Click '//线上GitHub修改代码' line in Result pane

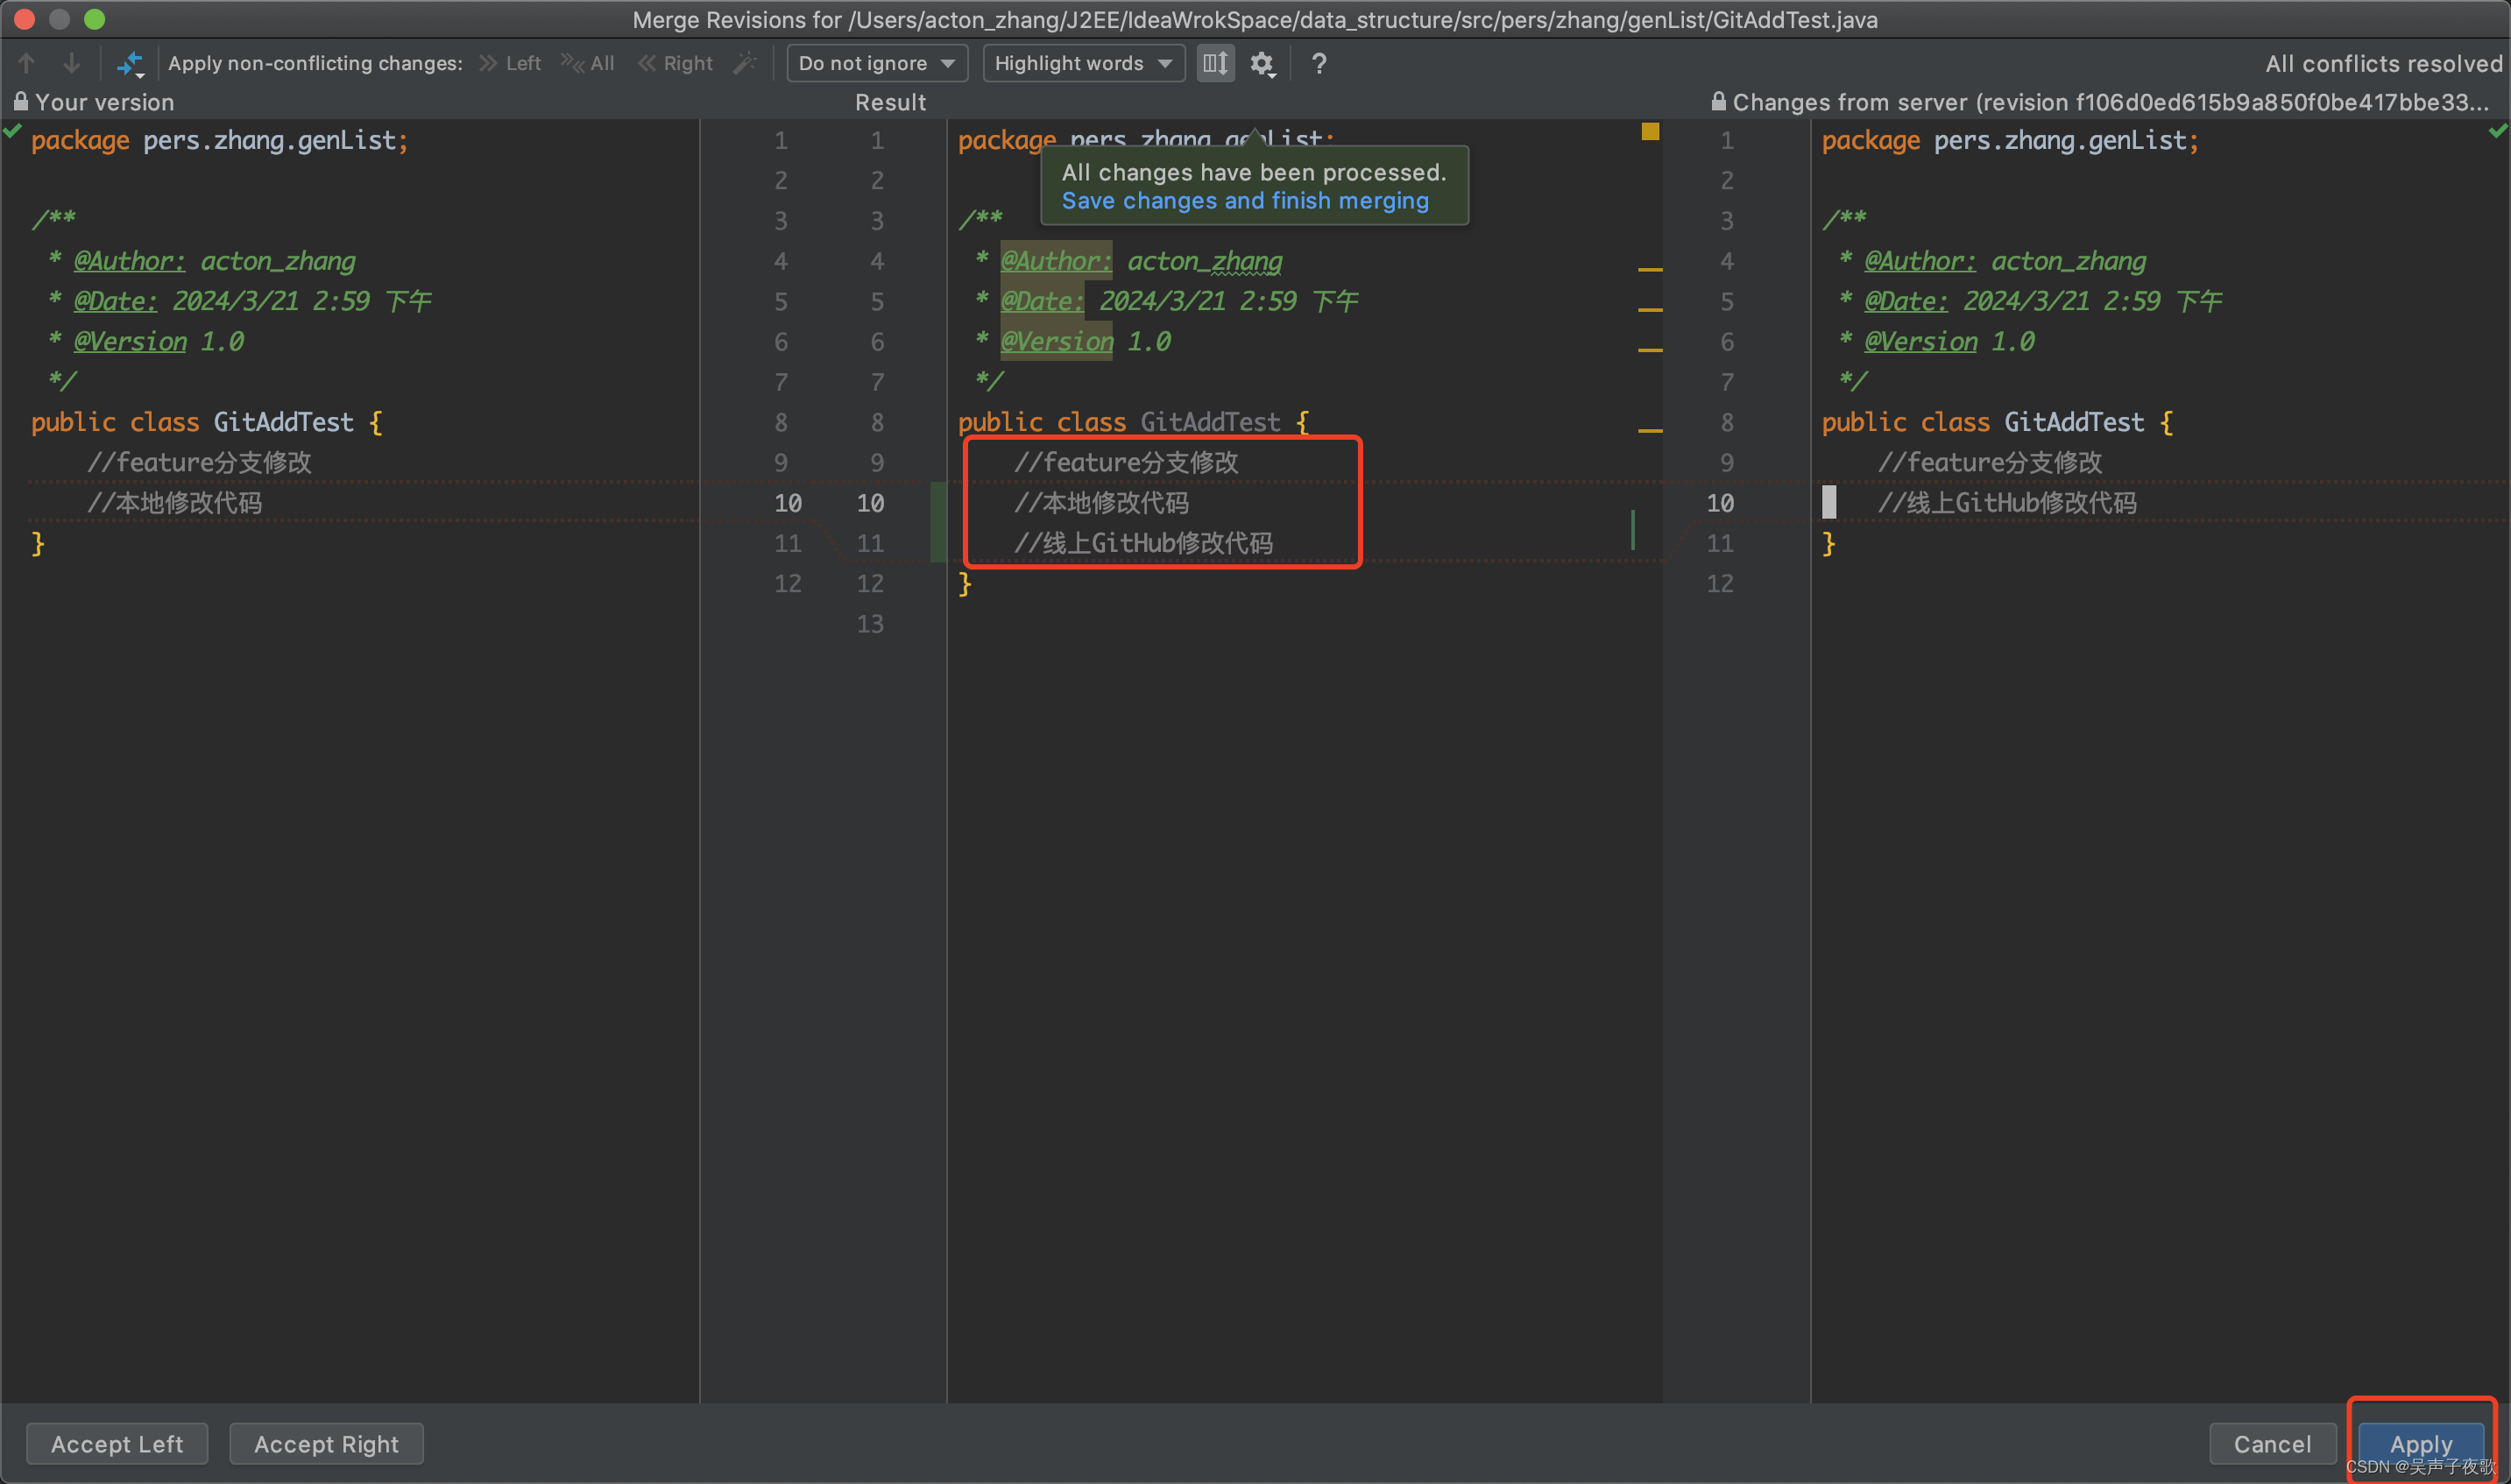(1143, 542)
